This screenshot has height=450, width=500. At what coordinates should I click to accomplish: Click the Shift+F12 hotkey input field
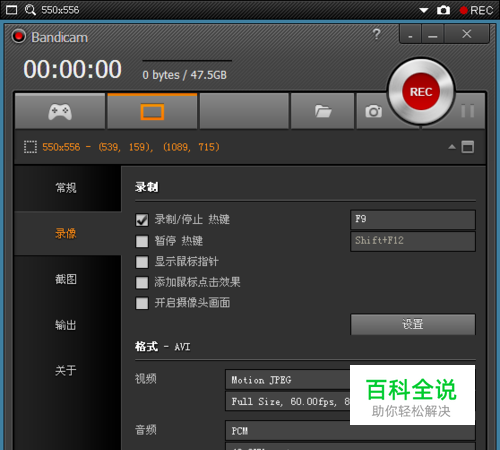(x=413, y=241)
